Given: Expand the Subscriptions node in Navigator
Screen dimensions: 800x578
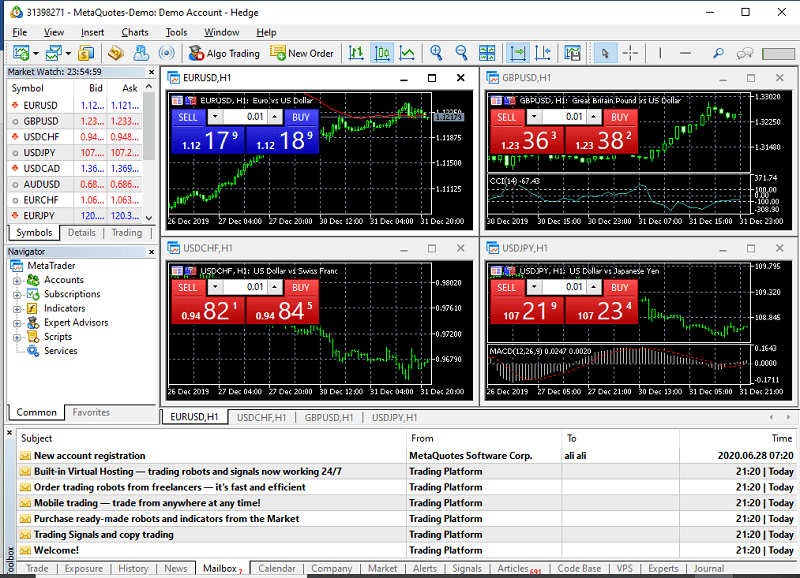Looking at the screenshot, I should click(17, 295).
